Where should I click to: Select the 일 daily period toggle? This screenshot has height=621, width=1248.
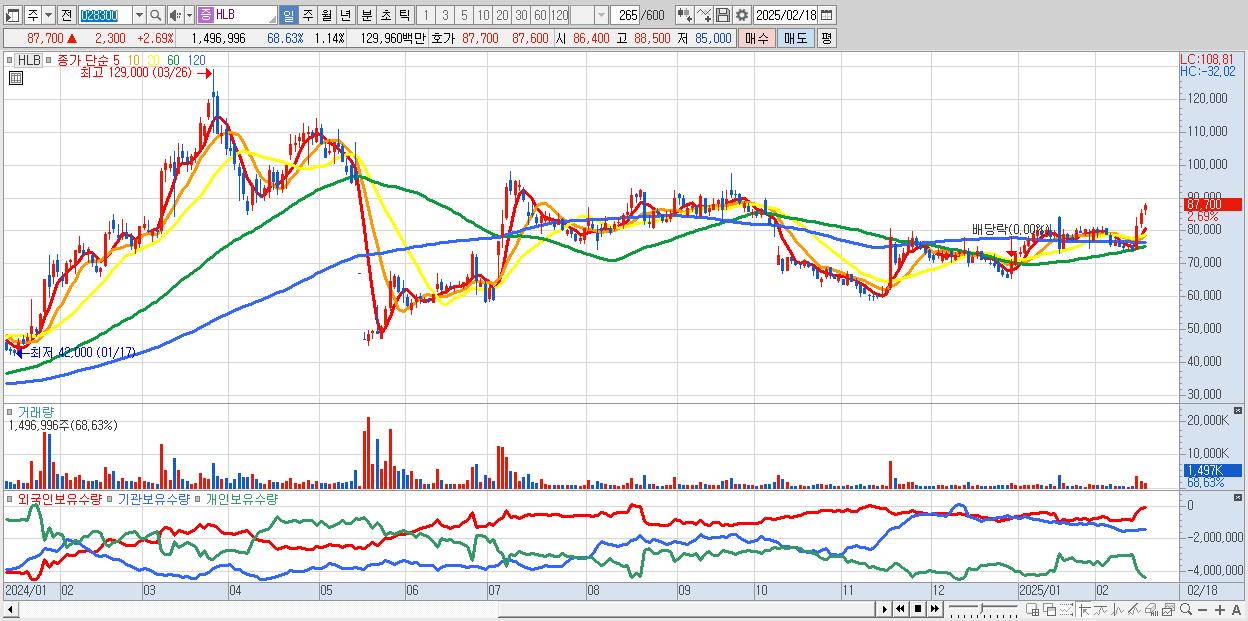[289, 15]
